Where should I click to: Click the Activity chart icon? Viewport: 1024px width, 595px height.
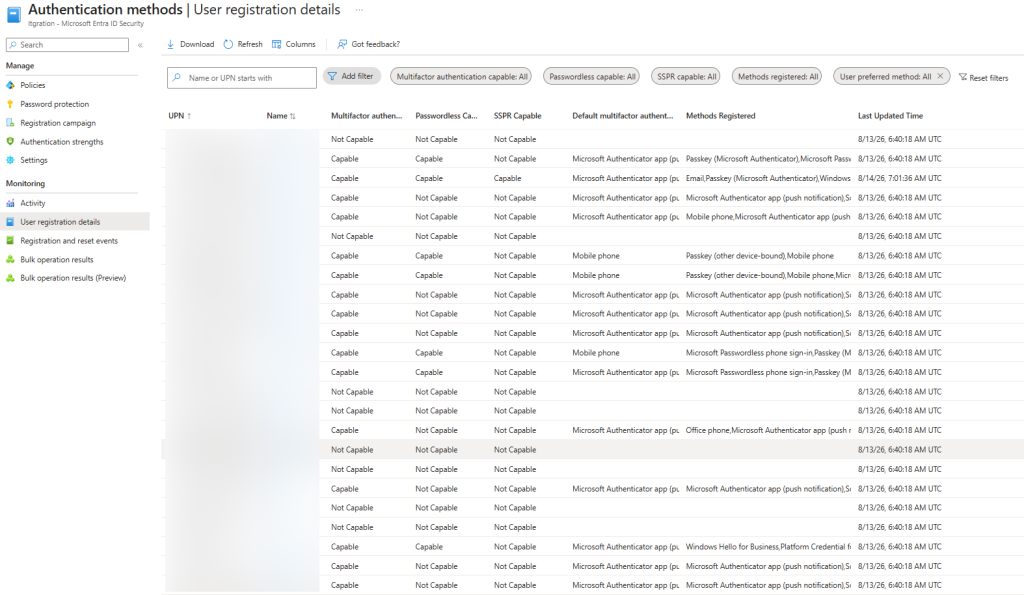tap(10, 203)
